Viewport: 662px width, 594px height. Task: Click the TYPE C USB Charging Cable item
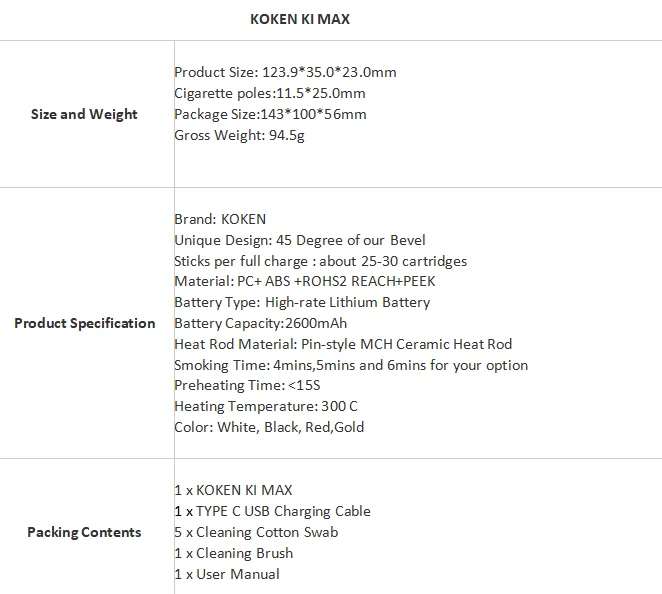coord(272,511)
